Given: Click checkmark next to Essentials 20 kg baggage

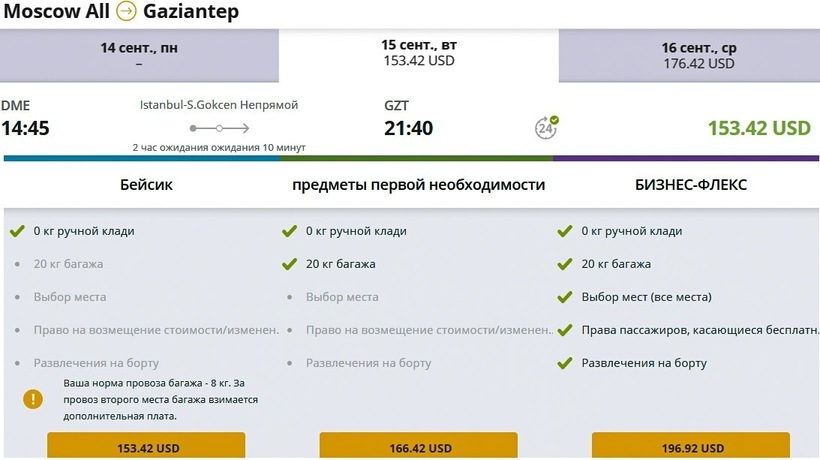Looking at the screenshot, I should (289, 264).
